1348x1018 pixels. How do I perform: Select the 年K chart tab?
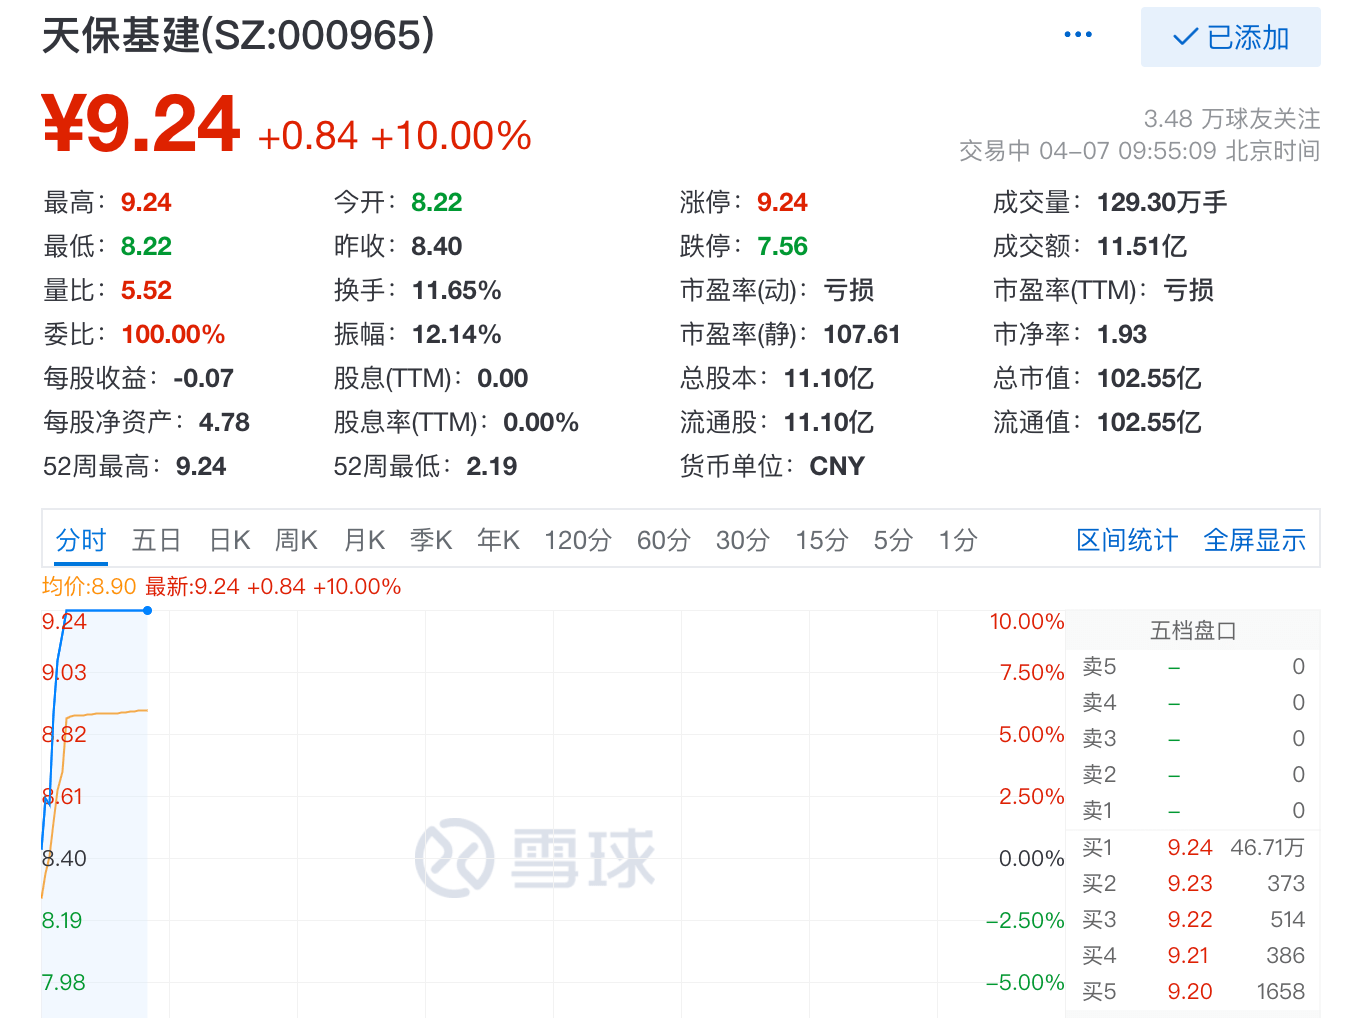(498, 540)
